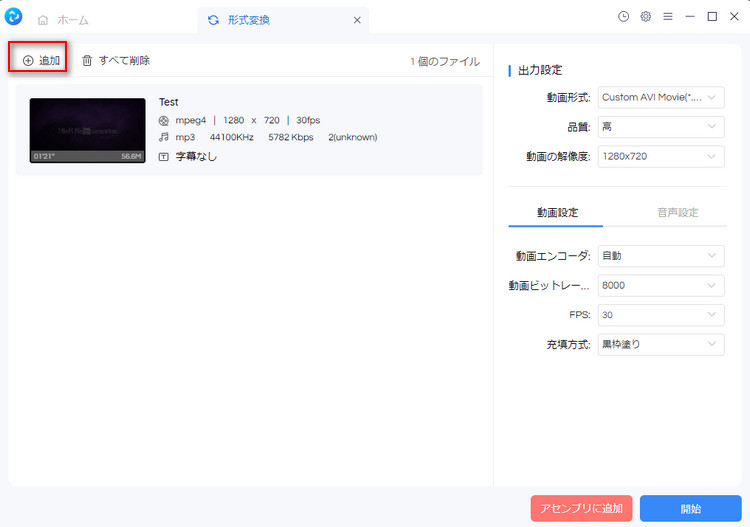Click the subtitle 字幕なし icon

165,156
